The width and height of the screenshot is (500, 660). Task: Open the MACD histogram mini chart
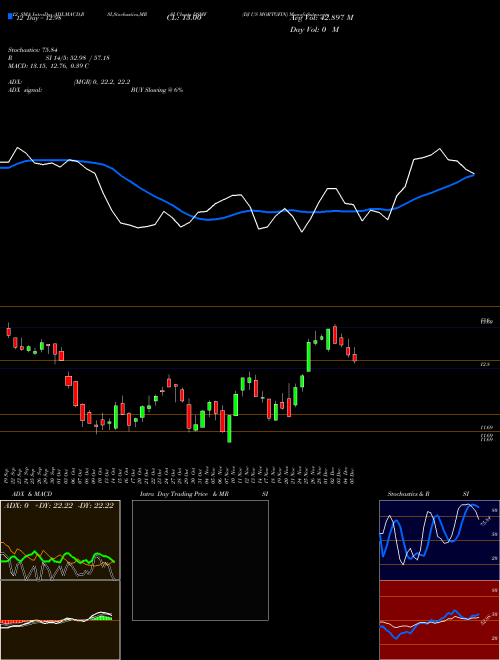tap(60, 620)
